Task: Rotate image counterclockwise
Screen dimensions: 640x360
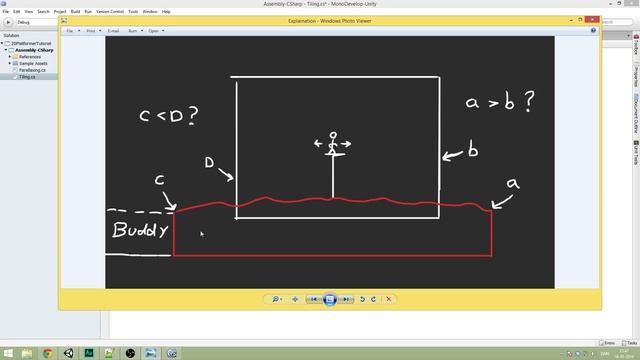Action: 362,299
